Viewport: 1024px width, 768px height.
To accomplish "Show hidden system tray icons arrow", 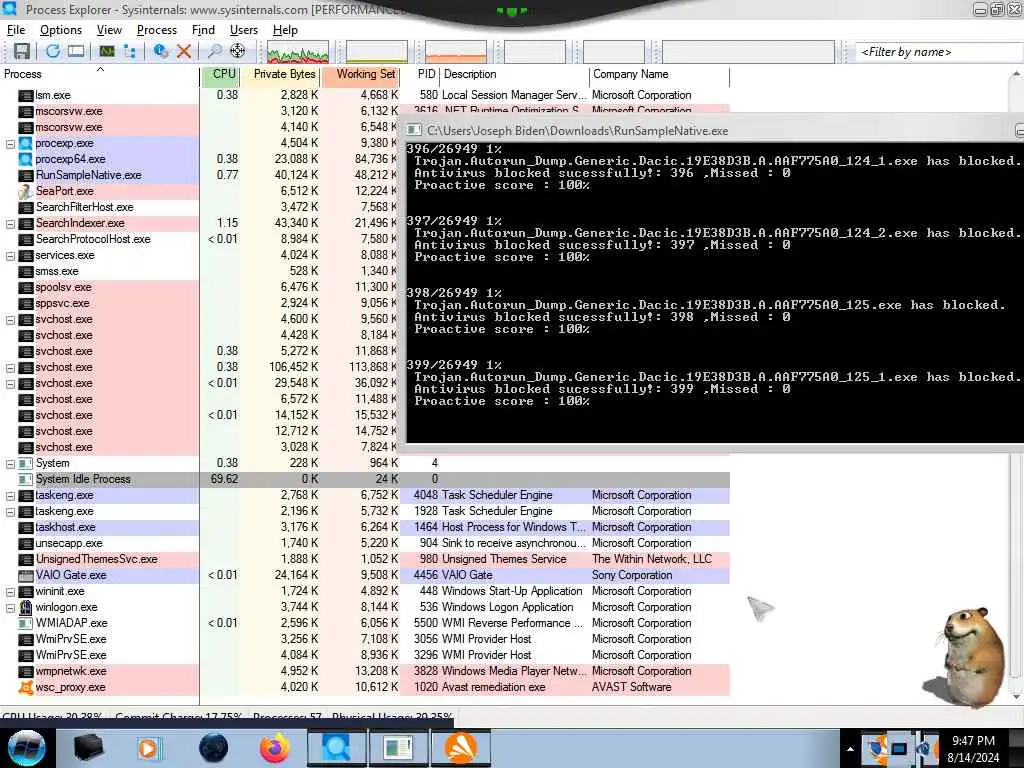I will 850,749.
